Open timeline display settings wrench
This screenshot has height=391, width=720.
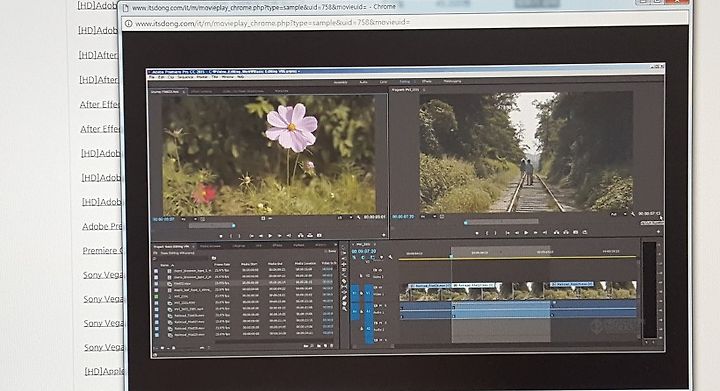tap(390, 257)
